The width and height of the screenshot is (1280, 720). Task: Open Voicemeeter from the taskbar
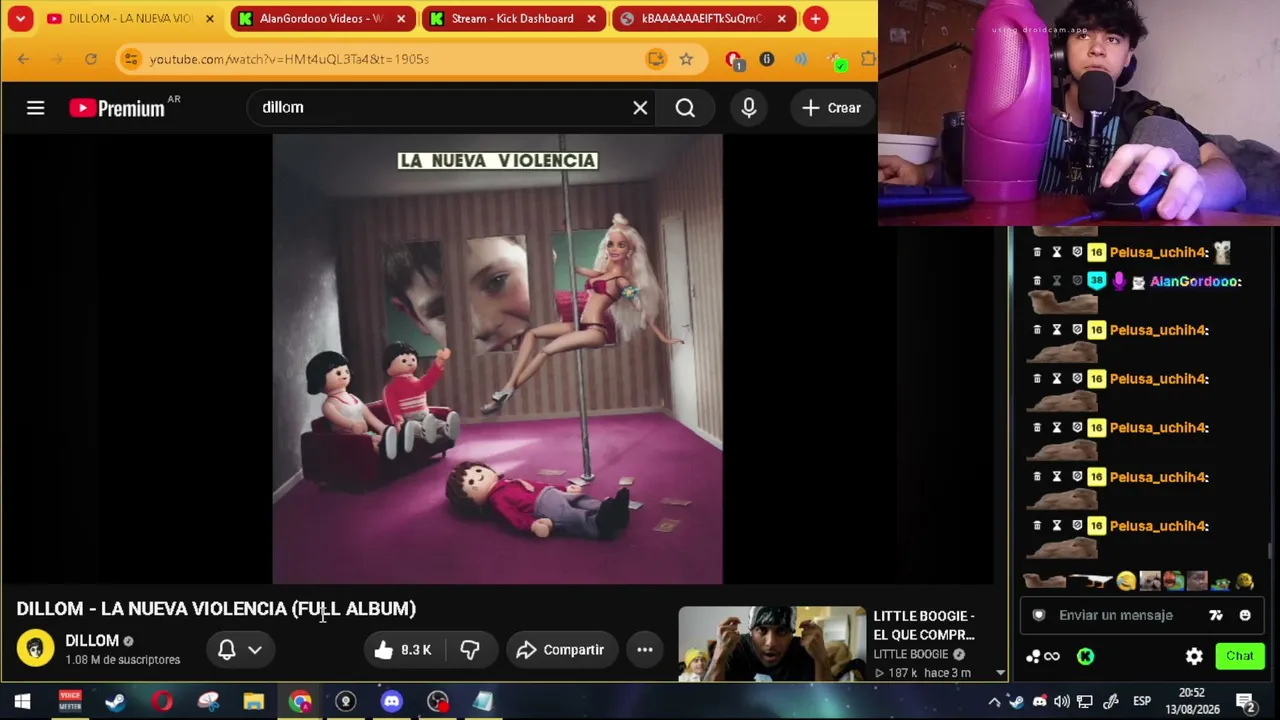pos(70,701)
